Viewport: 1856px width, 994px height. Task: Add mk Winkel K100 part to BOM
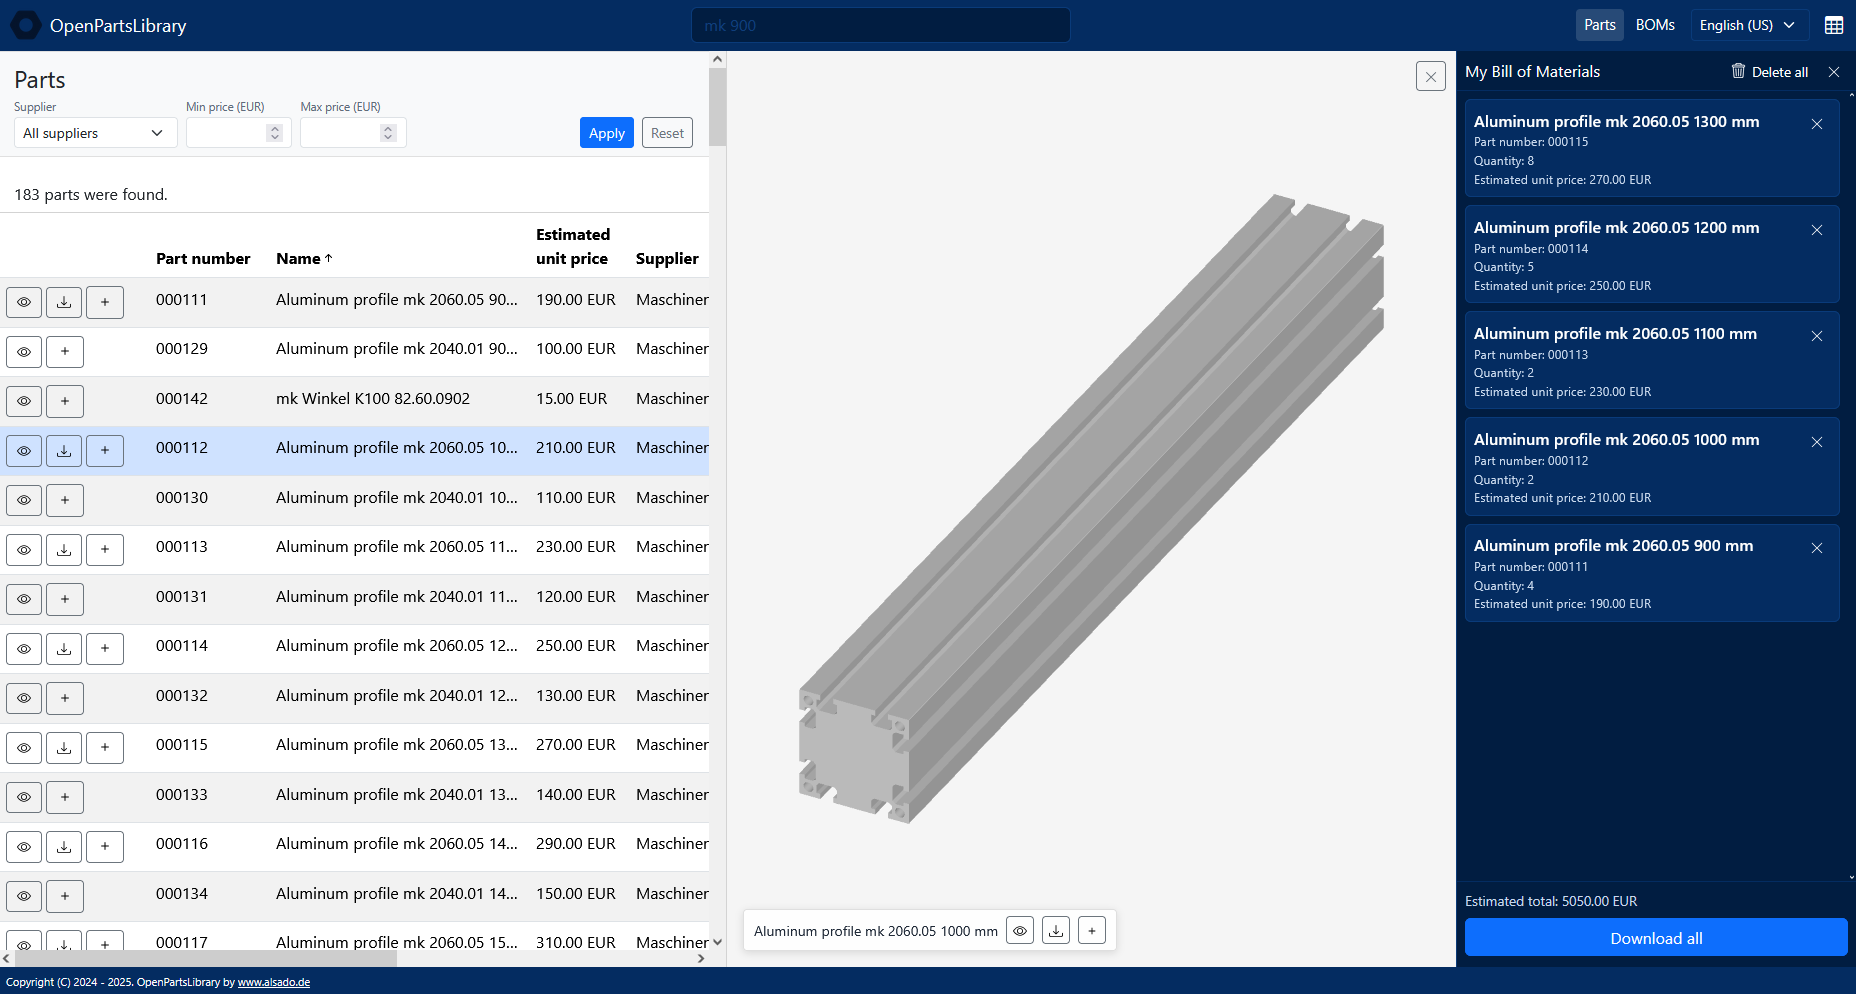[x=65, y=401]
